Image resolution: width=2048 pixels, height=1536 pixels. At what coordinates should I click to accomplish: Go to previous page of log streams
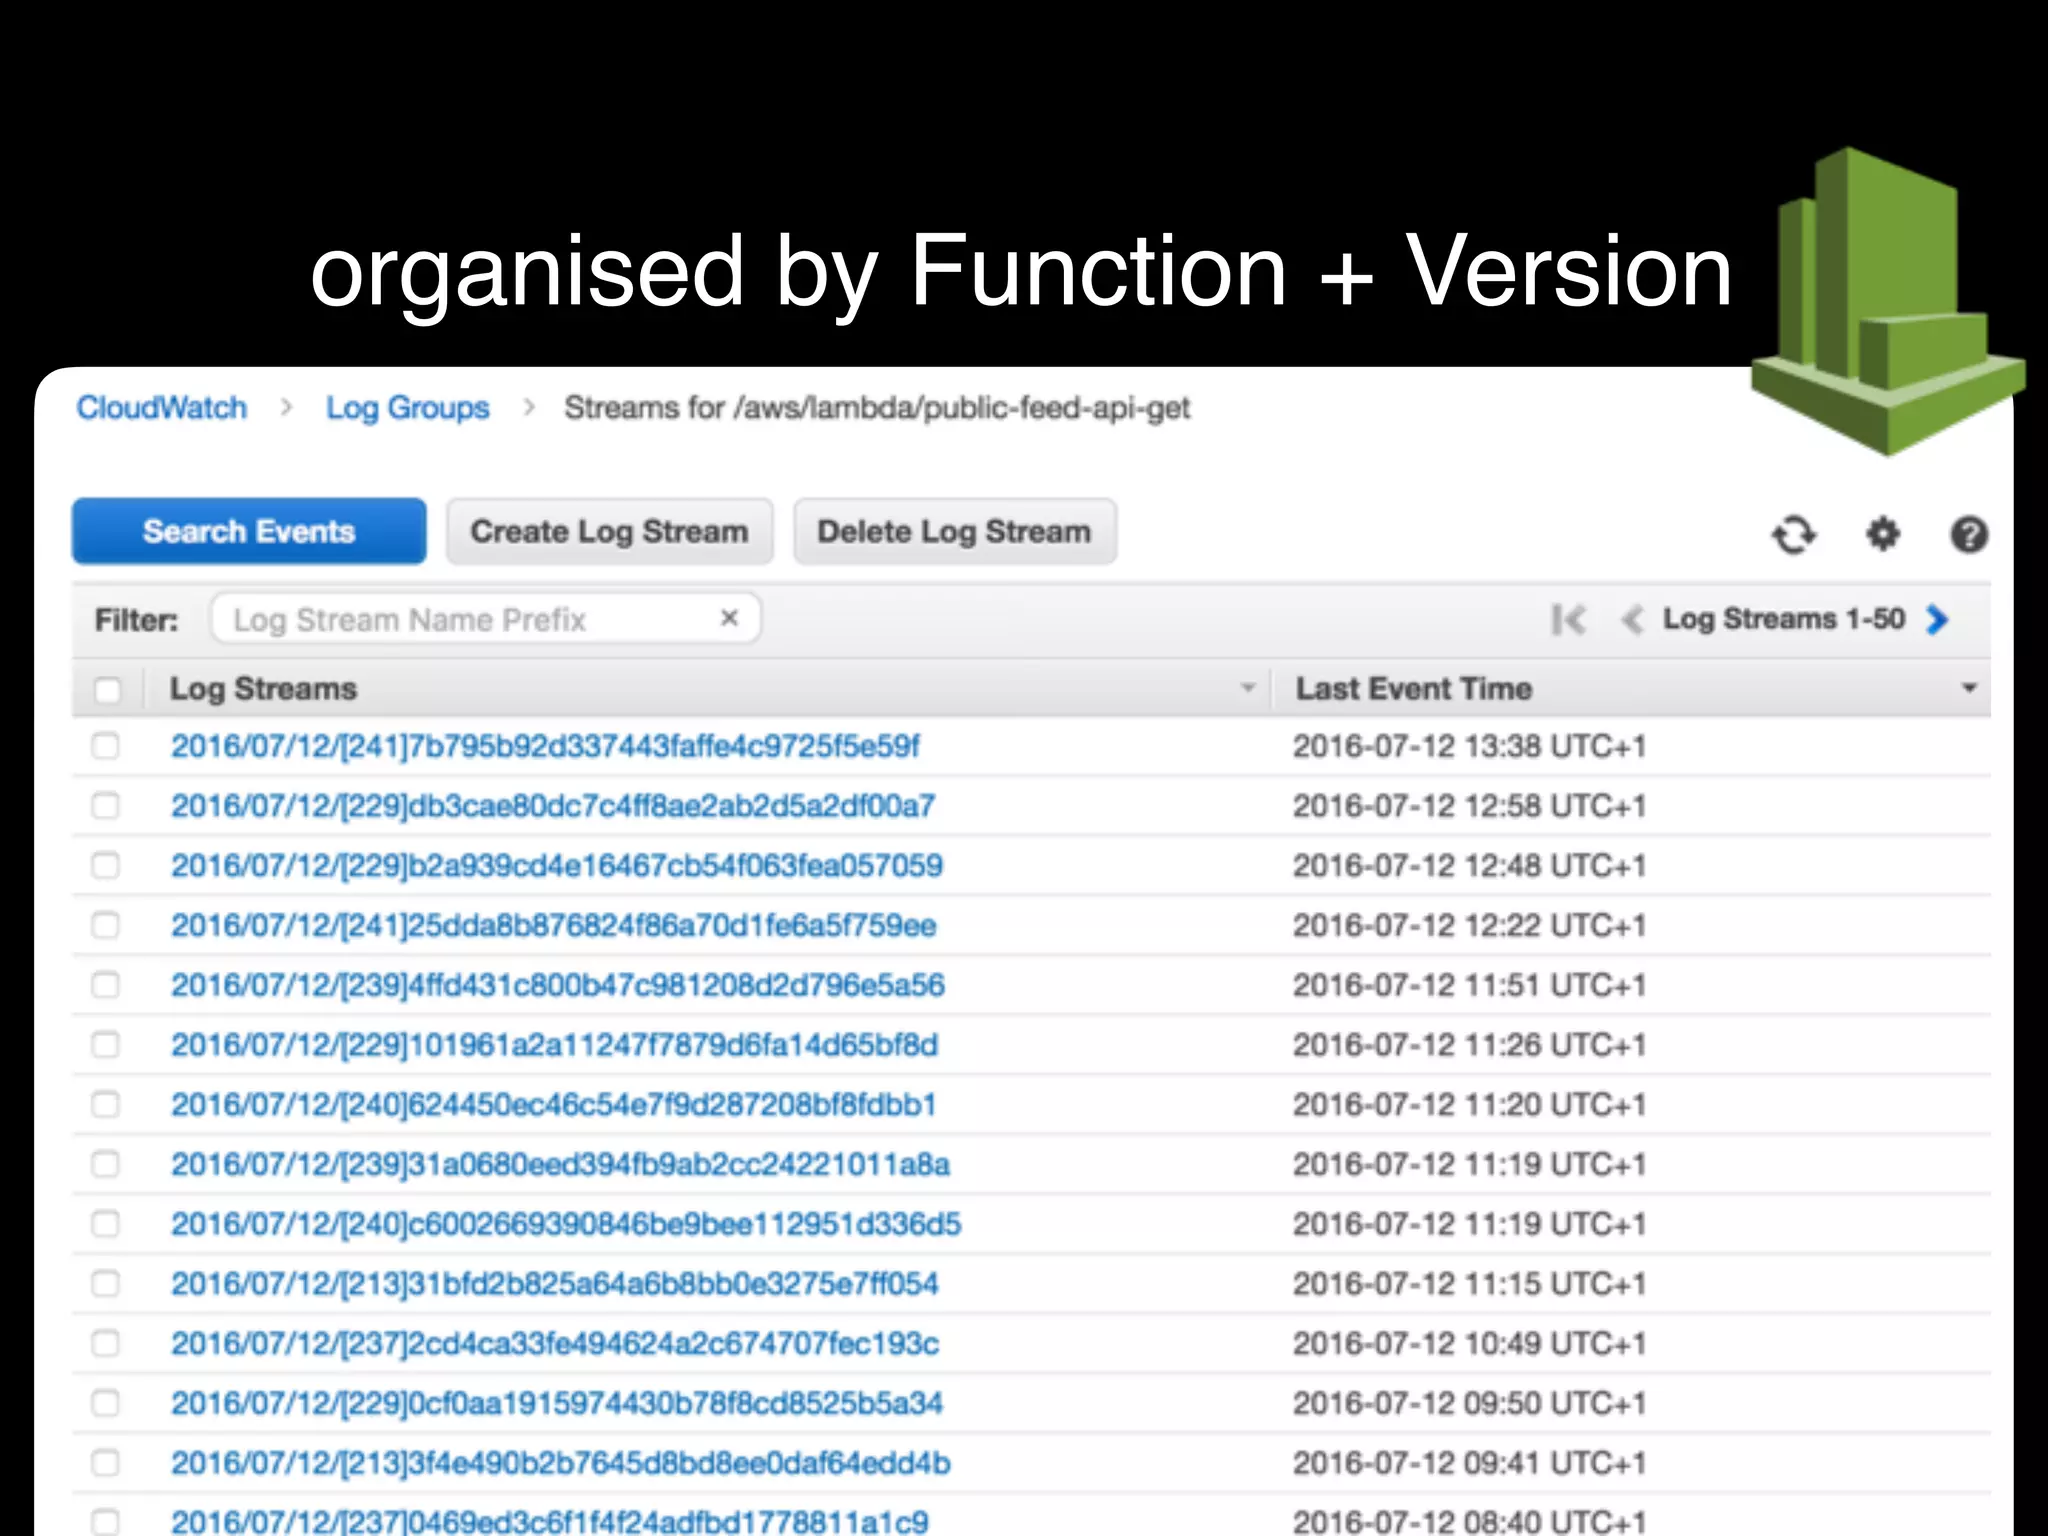coord(1632,620)
